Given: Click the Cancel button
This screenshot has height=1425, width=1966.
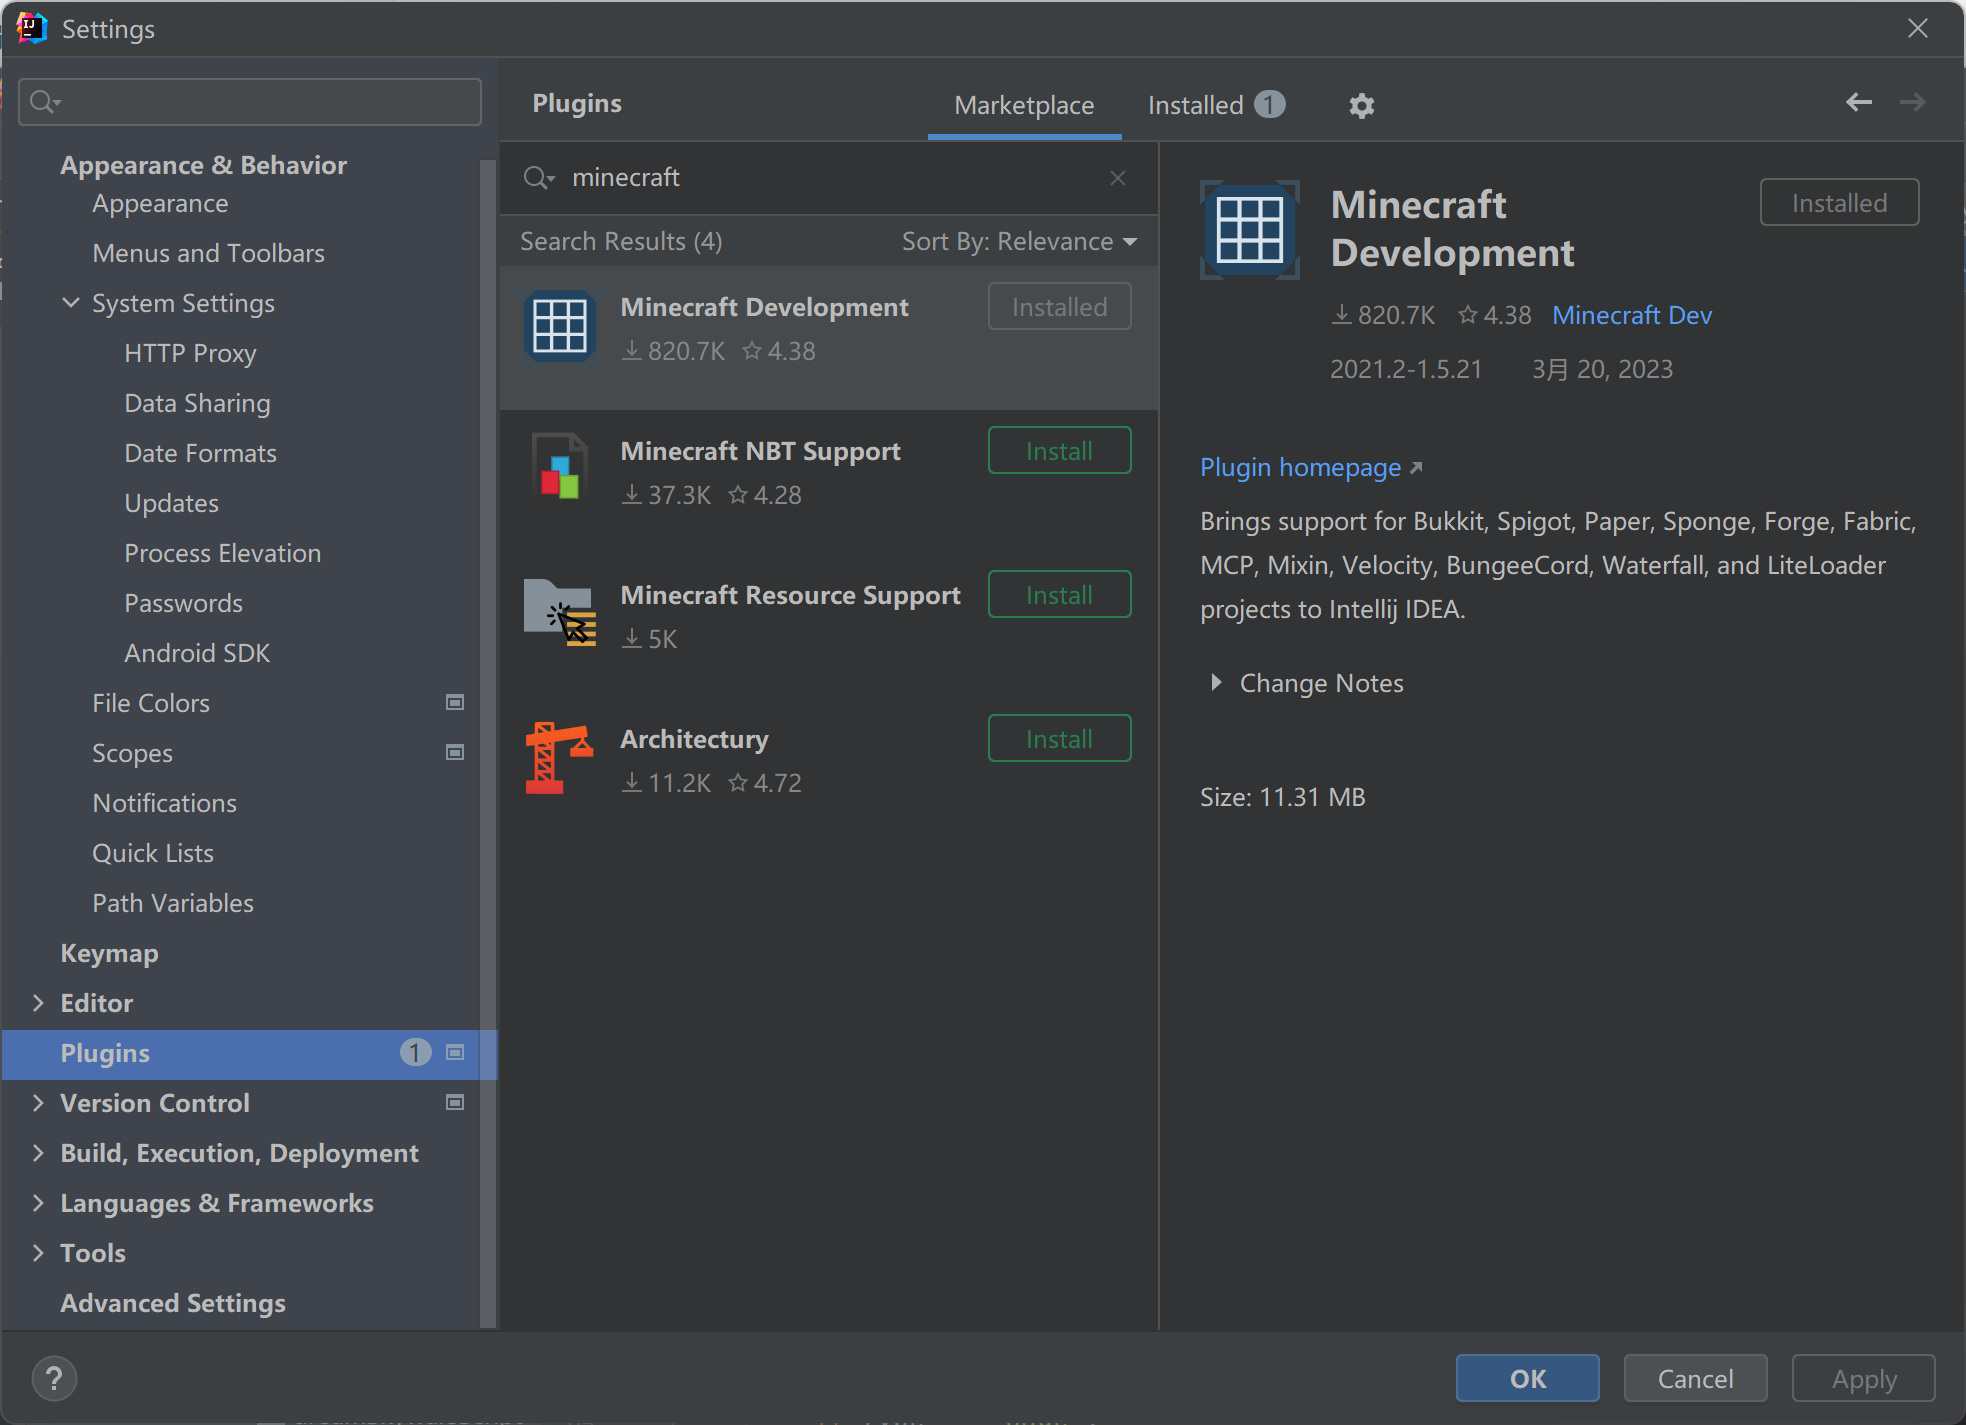Looking at the screenshot, I should (x=1695, y=1379).
